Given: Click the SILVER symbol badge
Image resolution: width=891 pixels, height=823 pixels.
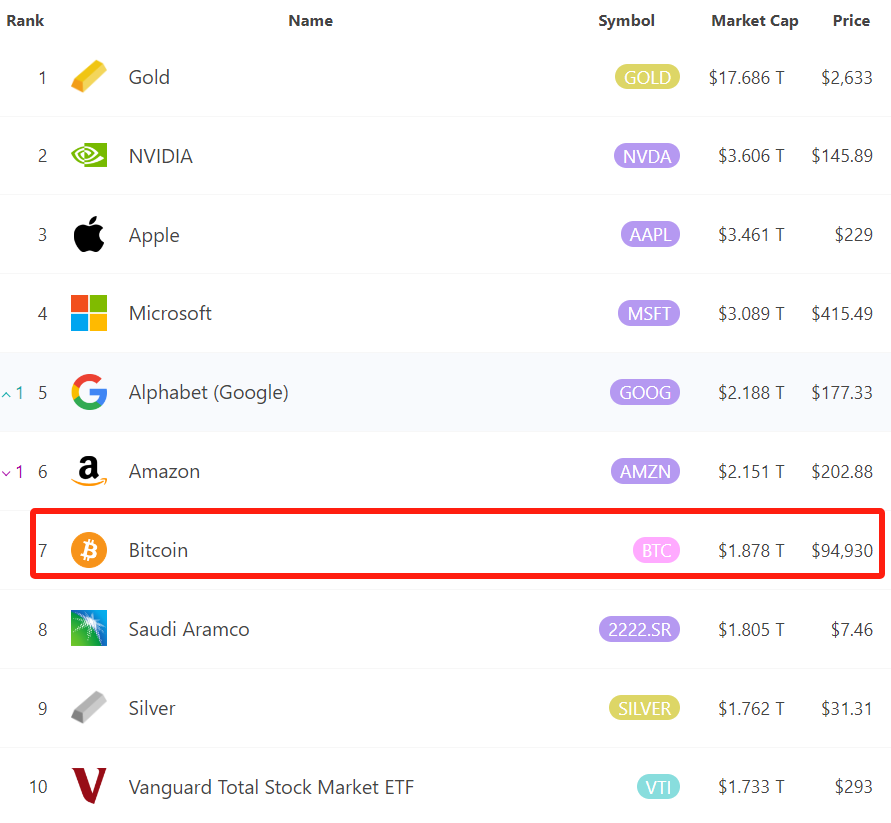Looking at the screenshot, I should pos(644,708).
